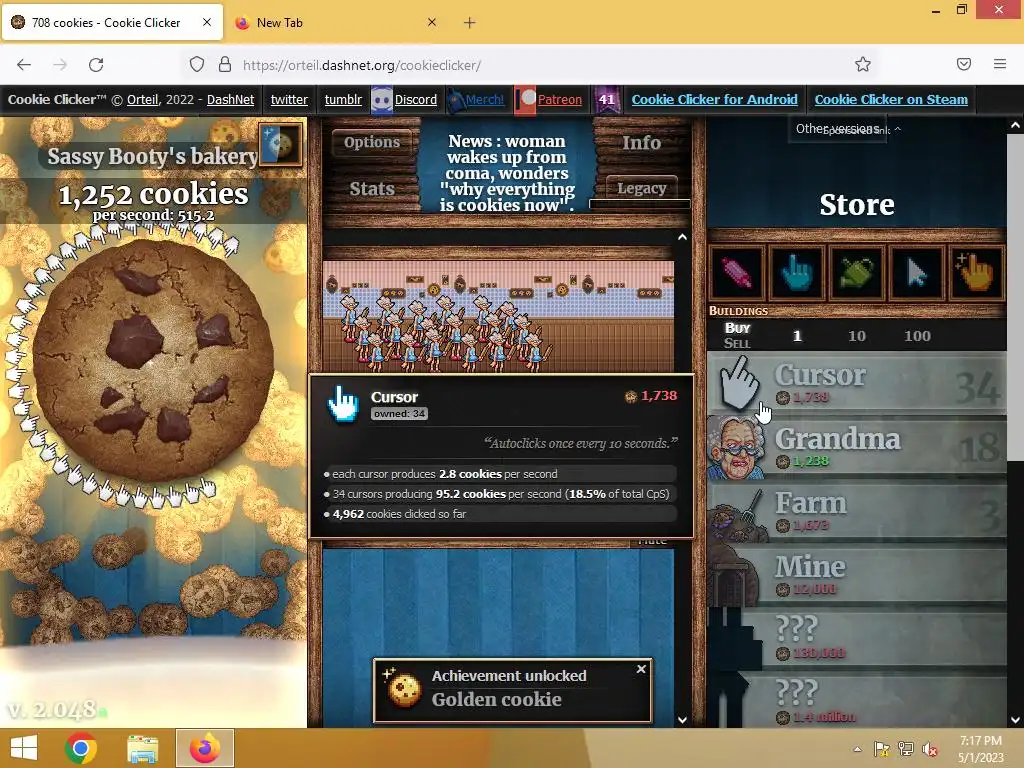Screen dimensions: 1024x768
Task: Open the tumblr link
Action: pos(343,100)
